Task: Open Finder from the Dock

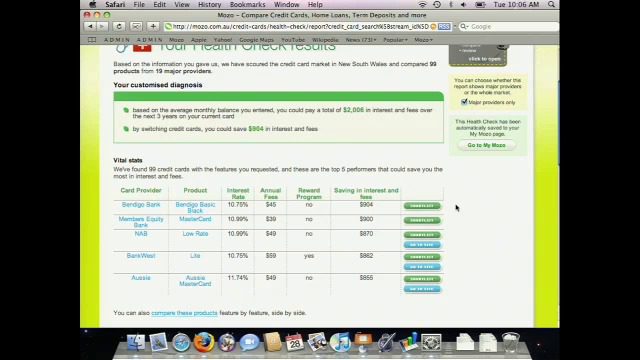Action: point(136,342)
